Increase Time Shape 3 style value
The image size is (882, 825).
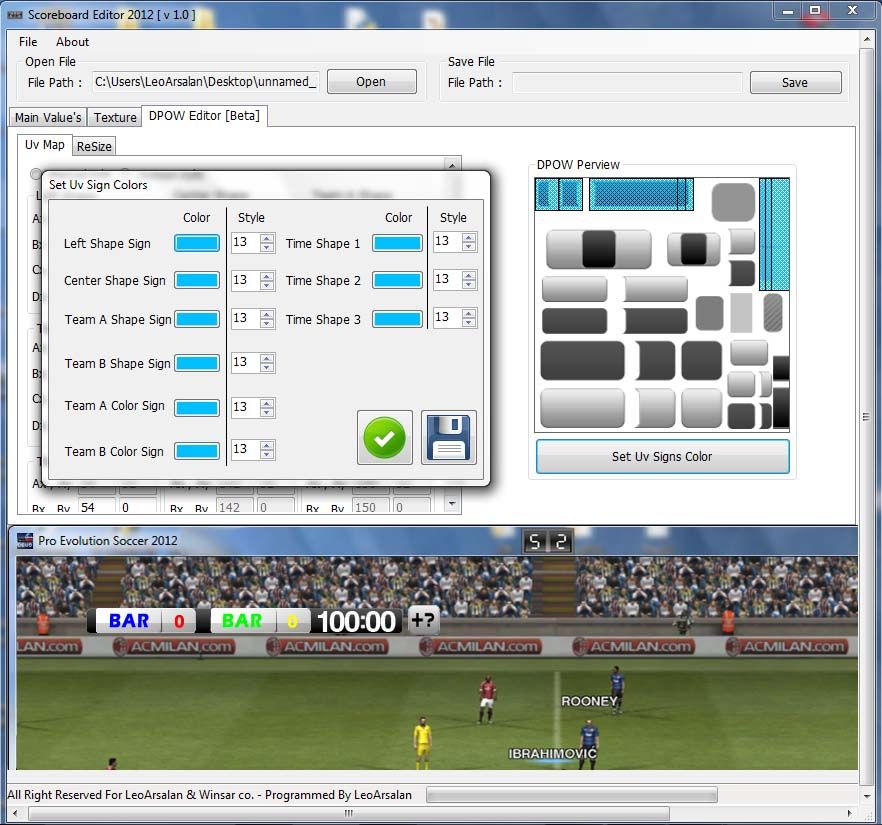pyautogui.click(x=469, y=313)
